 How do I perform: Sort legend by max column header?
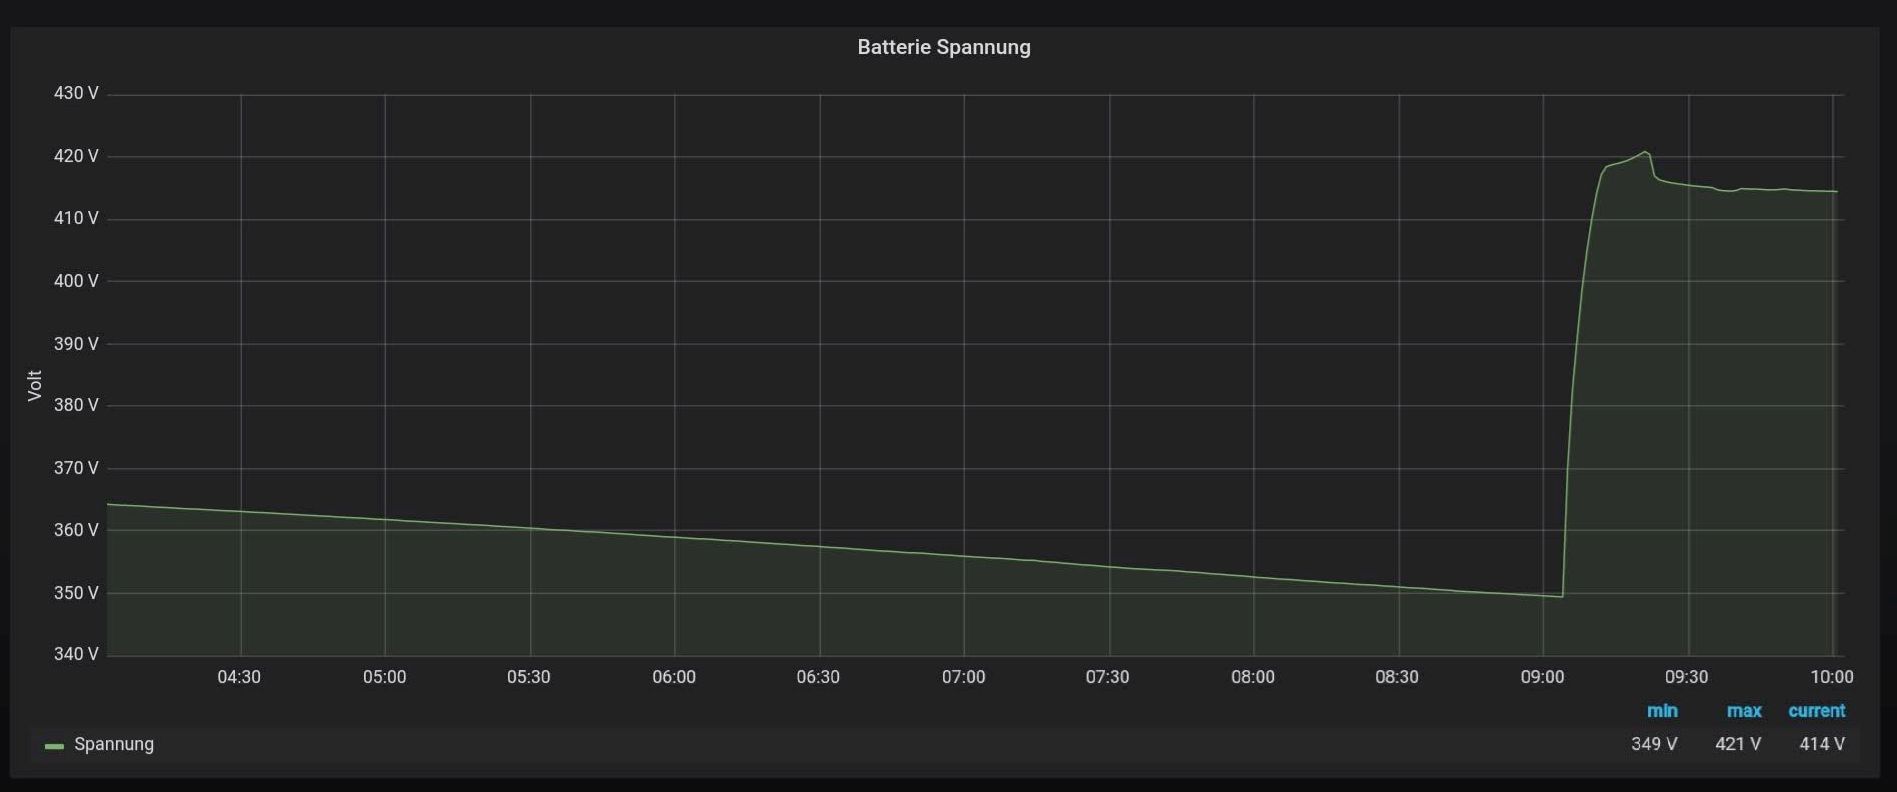click(x=1744, y=711)
